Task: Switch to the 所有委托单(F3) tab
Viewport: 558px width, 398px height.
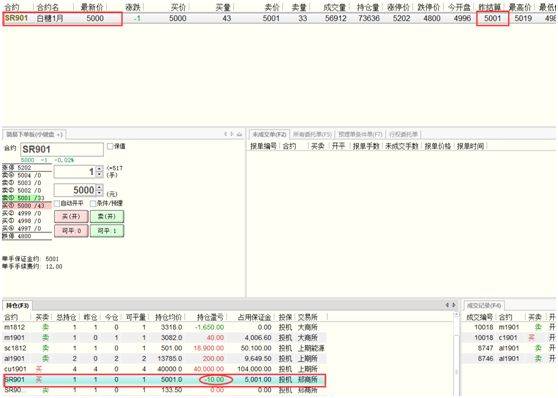Action: 312,134
